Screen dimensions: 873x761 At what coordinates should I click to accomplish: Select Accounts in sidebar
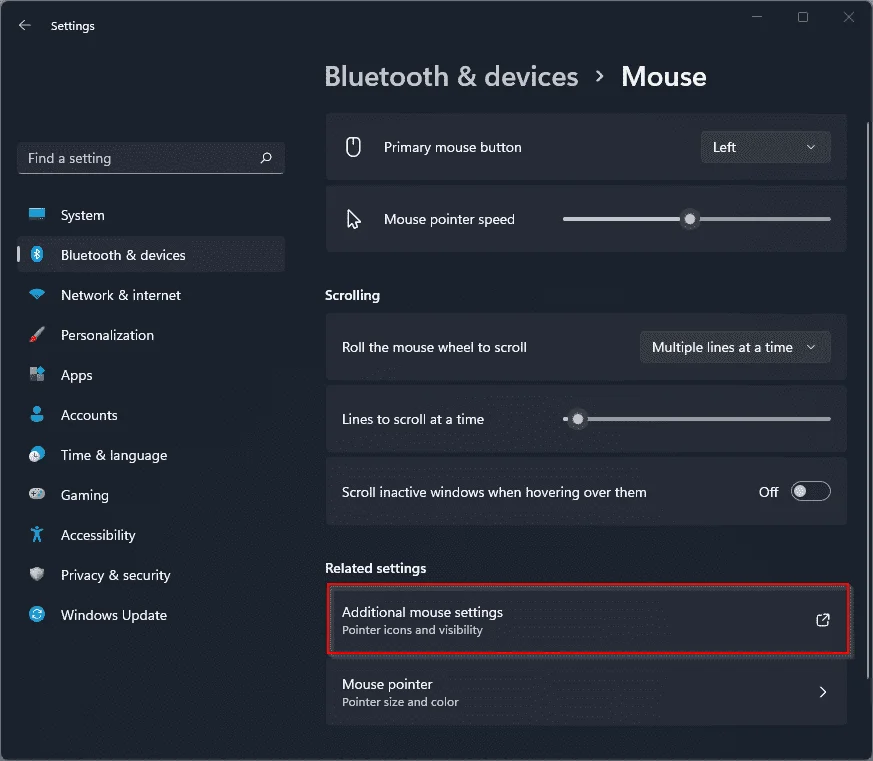tap(151, 415)
